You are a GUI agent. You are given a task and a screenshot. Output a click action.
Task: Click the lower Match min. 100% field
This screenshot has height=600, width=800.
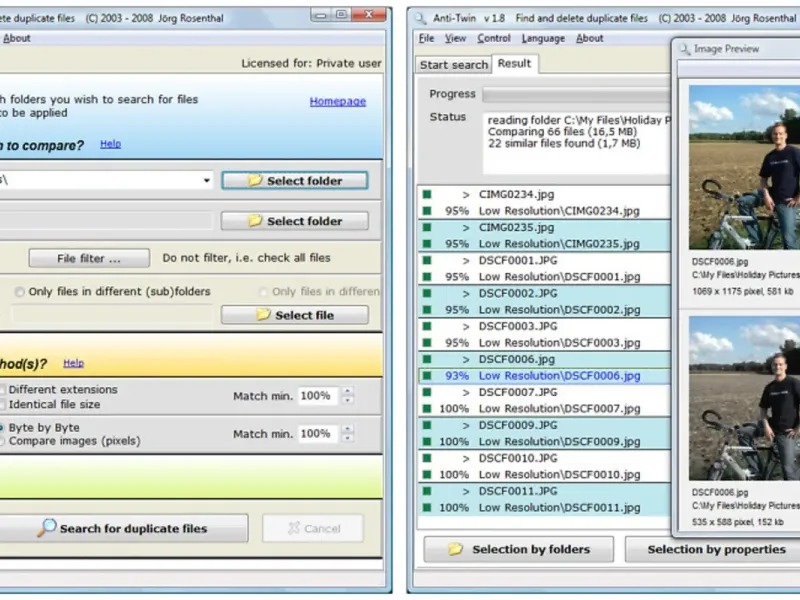318,434
